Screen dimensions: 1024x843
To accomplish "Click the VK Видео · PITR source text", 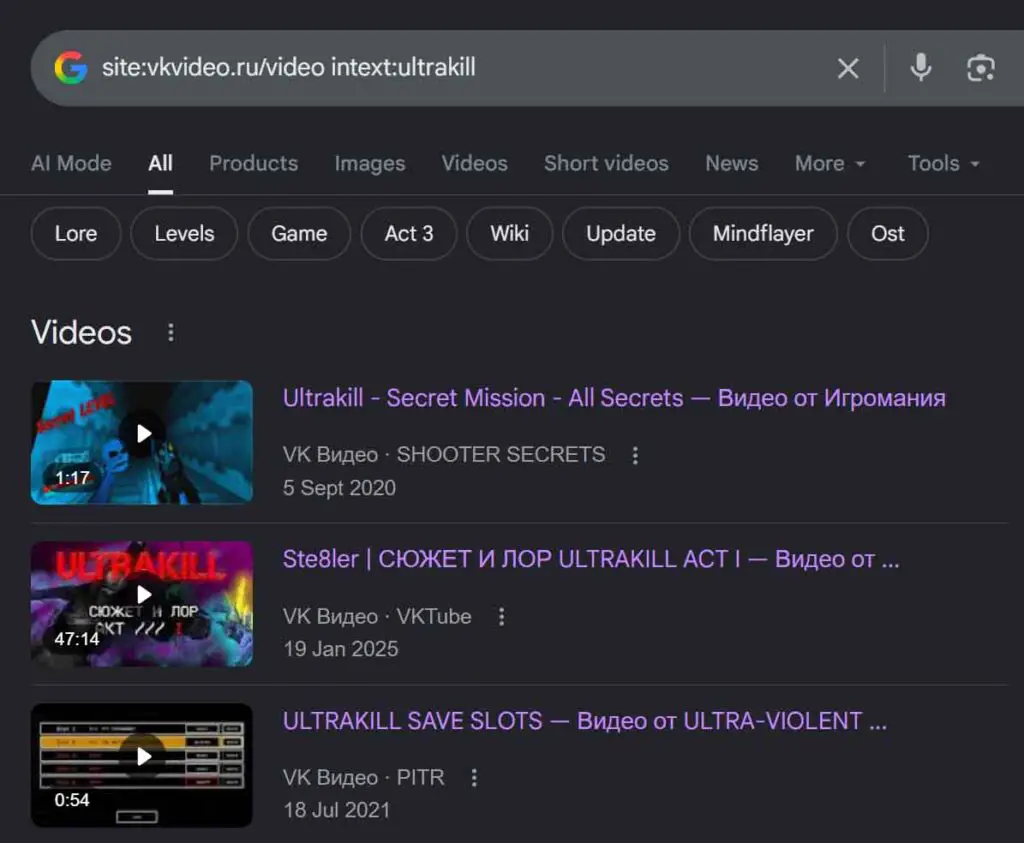I will pyautogui.click(x=364, y=778).
